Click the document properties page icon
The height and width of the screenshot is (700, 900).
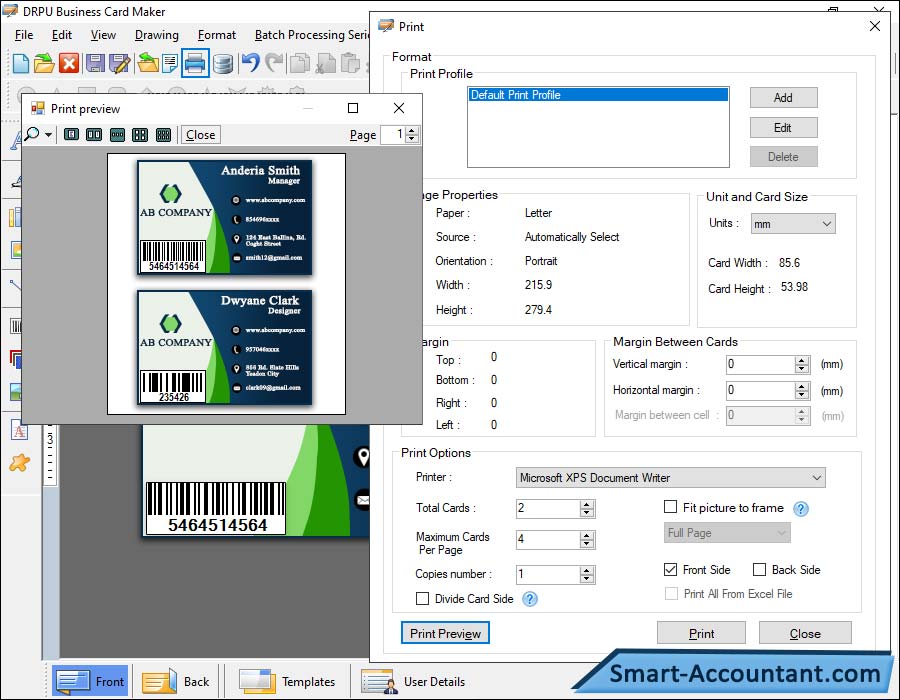tap(170, 63)
